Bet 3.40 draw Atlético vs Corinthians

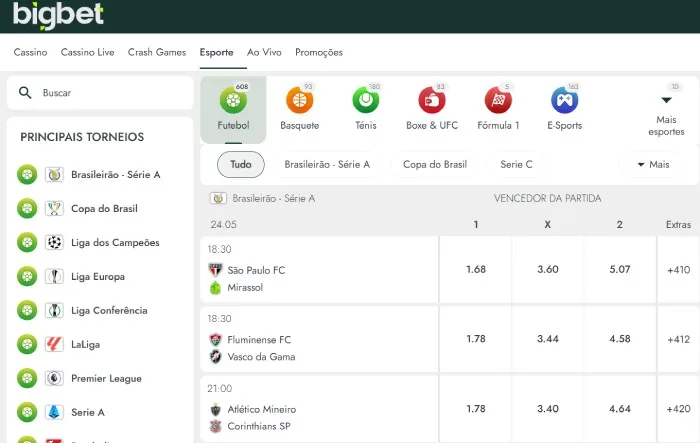tap(548, 409)
